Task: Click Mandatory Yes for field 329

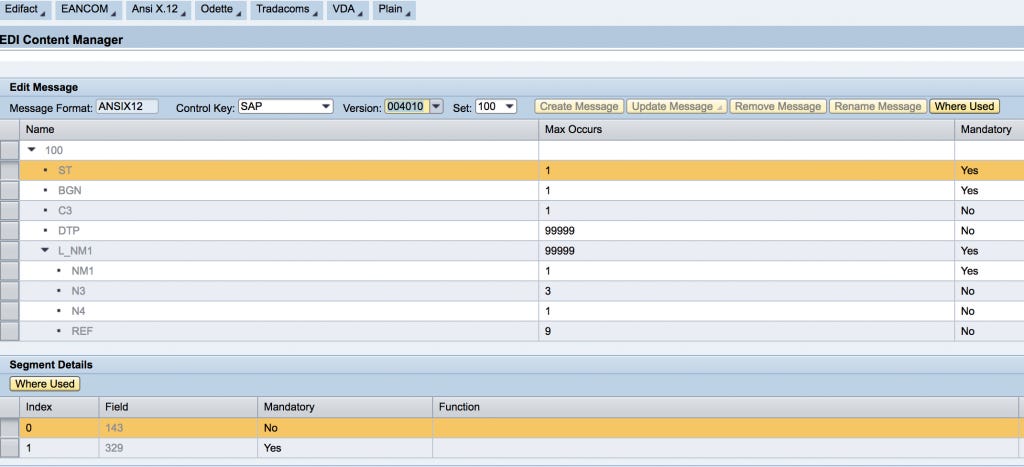Action: [272, 448]
